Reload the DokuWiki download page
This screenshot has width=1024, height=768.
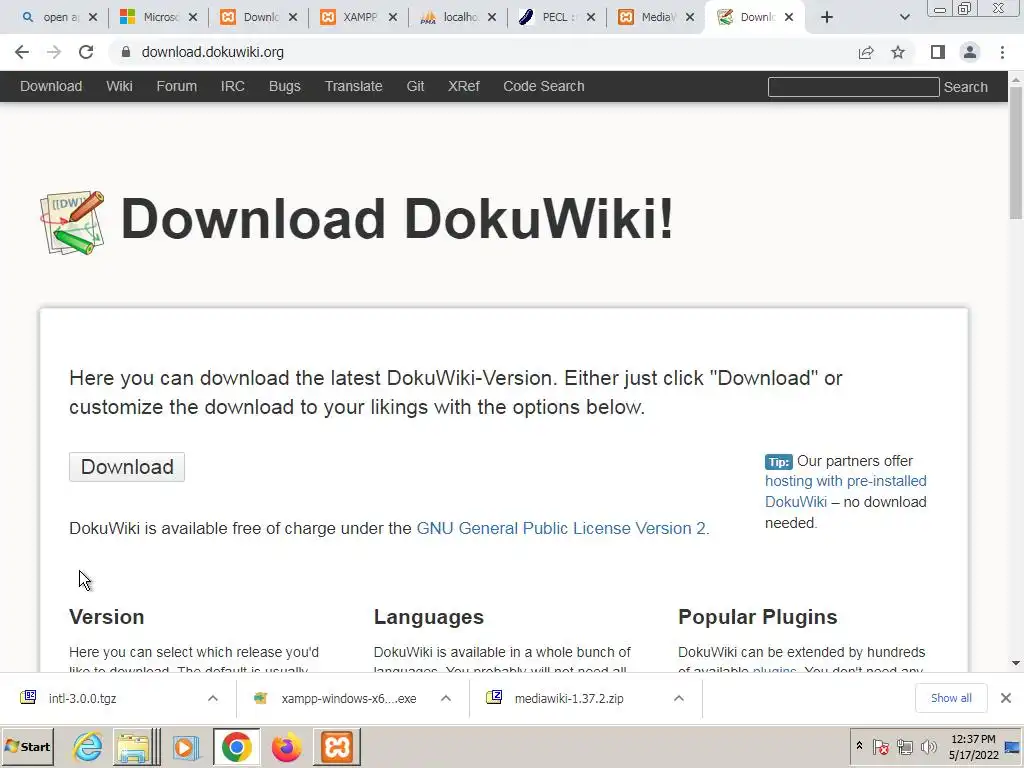pos(86,52)
